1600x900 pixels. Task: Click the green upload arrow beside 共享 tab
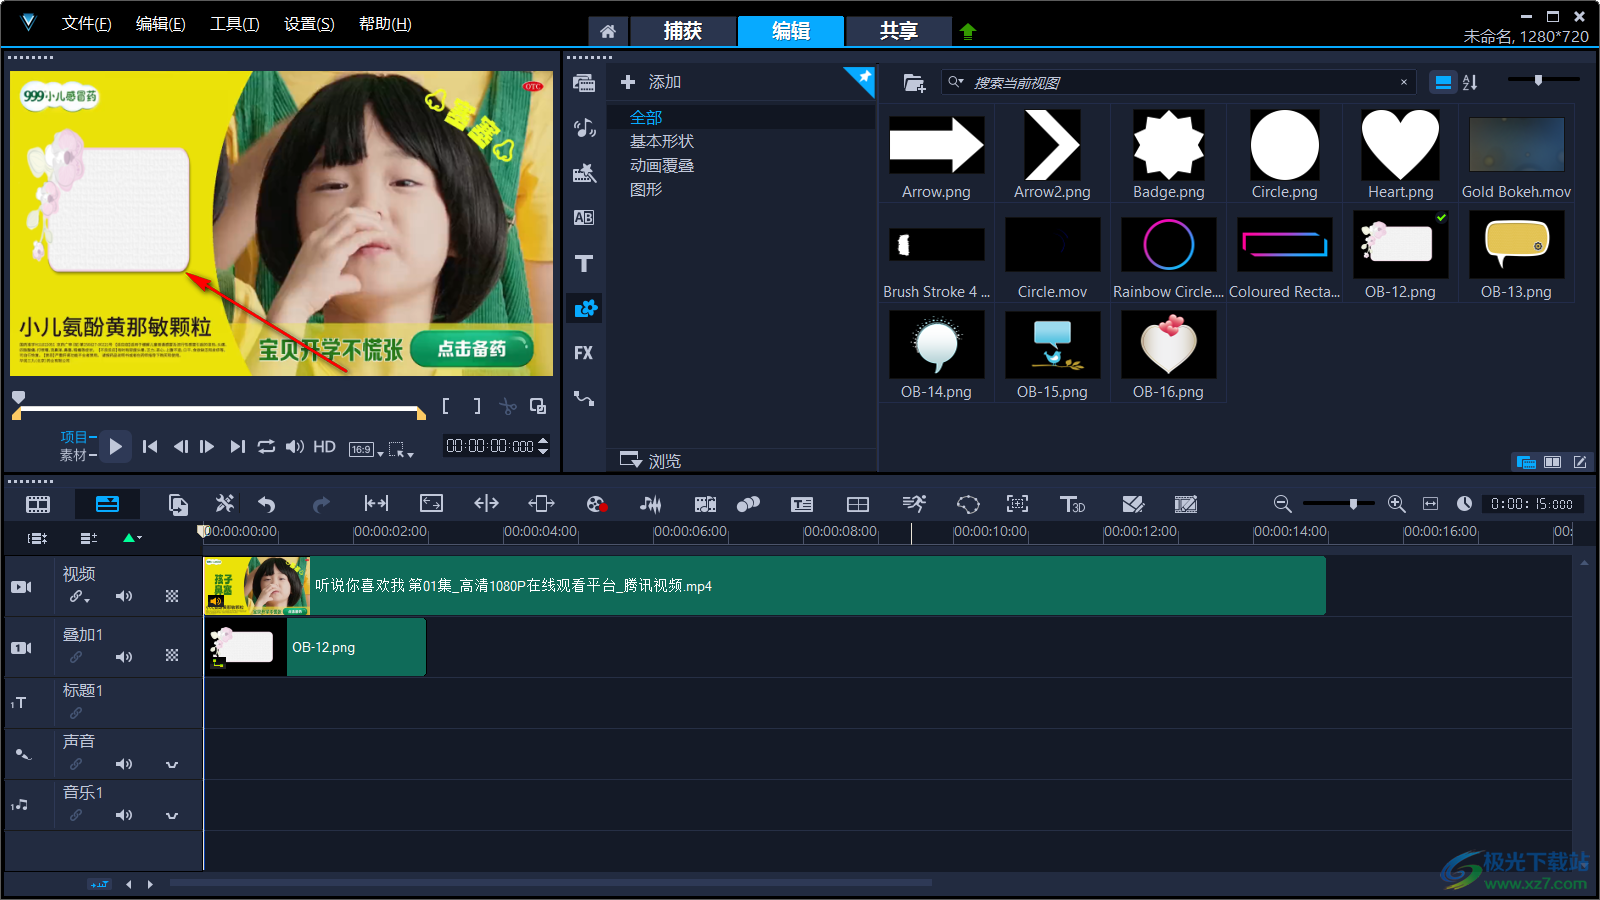point(967,31)
